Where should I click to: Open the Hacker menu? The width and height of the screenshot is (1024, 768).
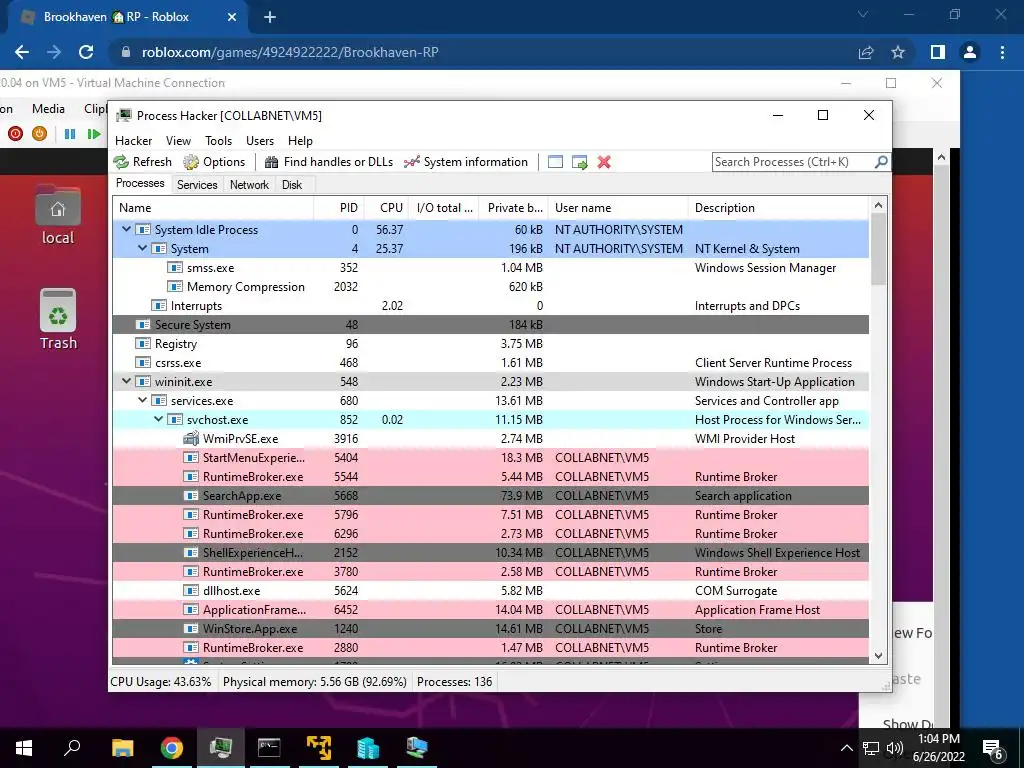133,140
